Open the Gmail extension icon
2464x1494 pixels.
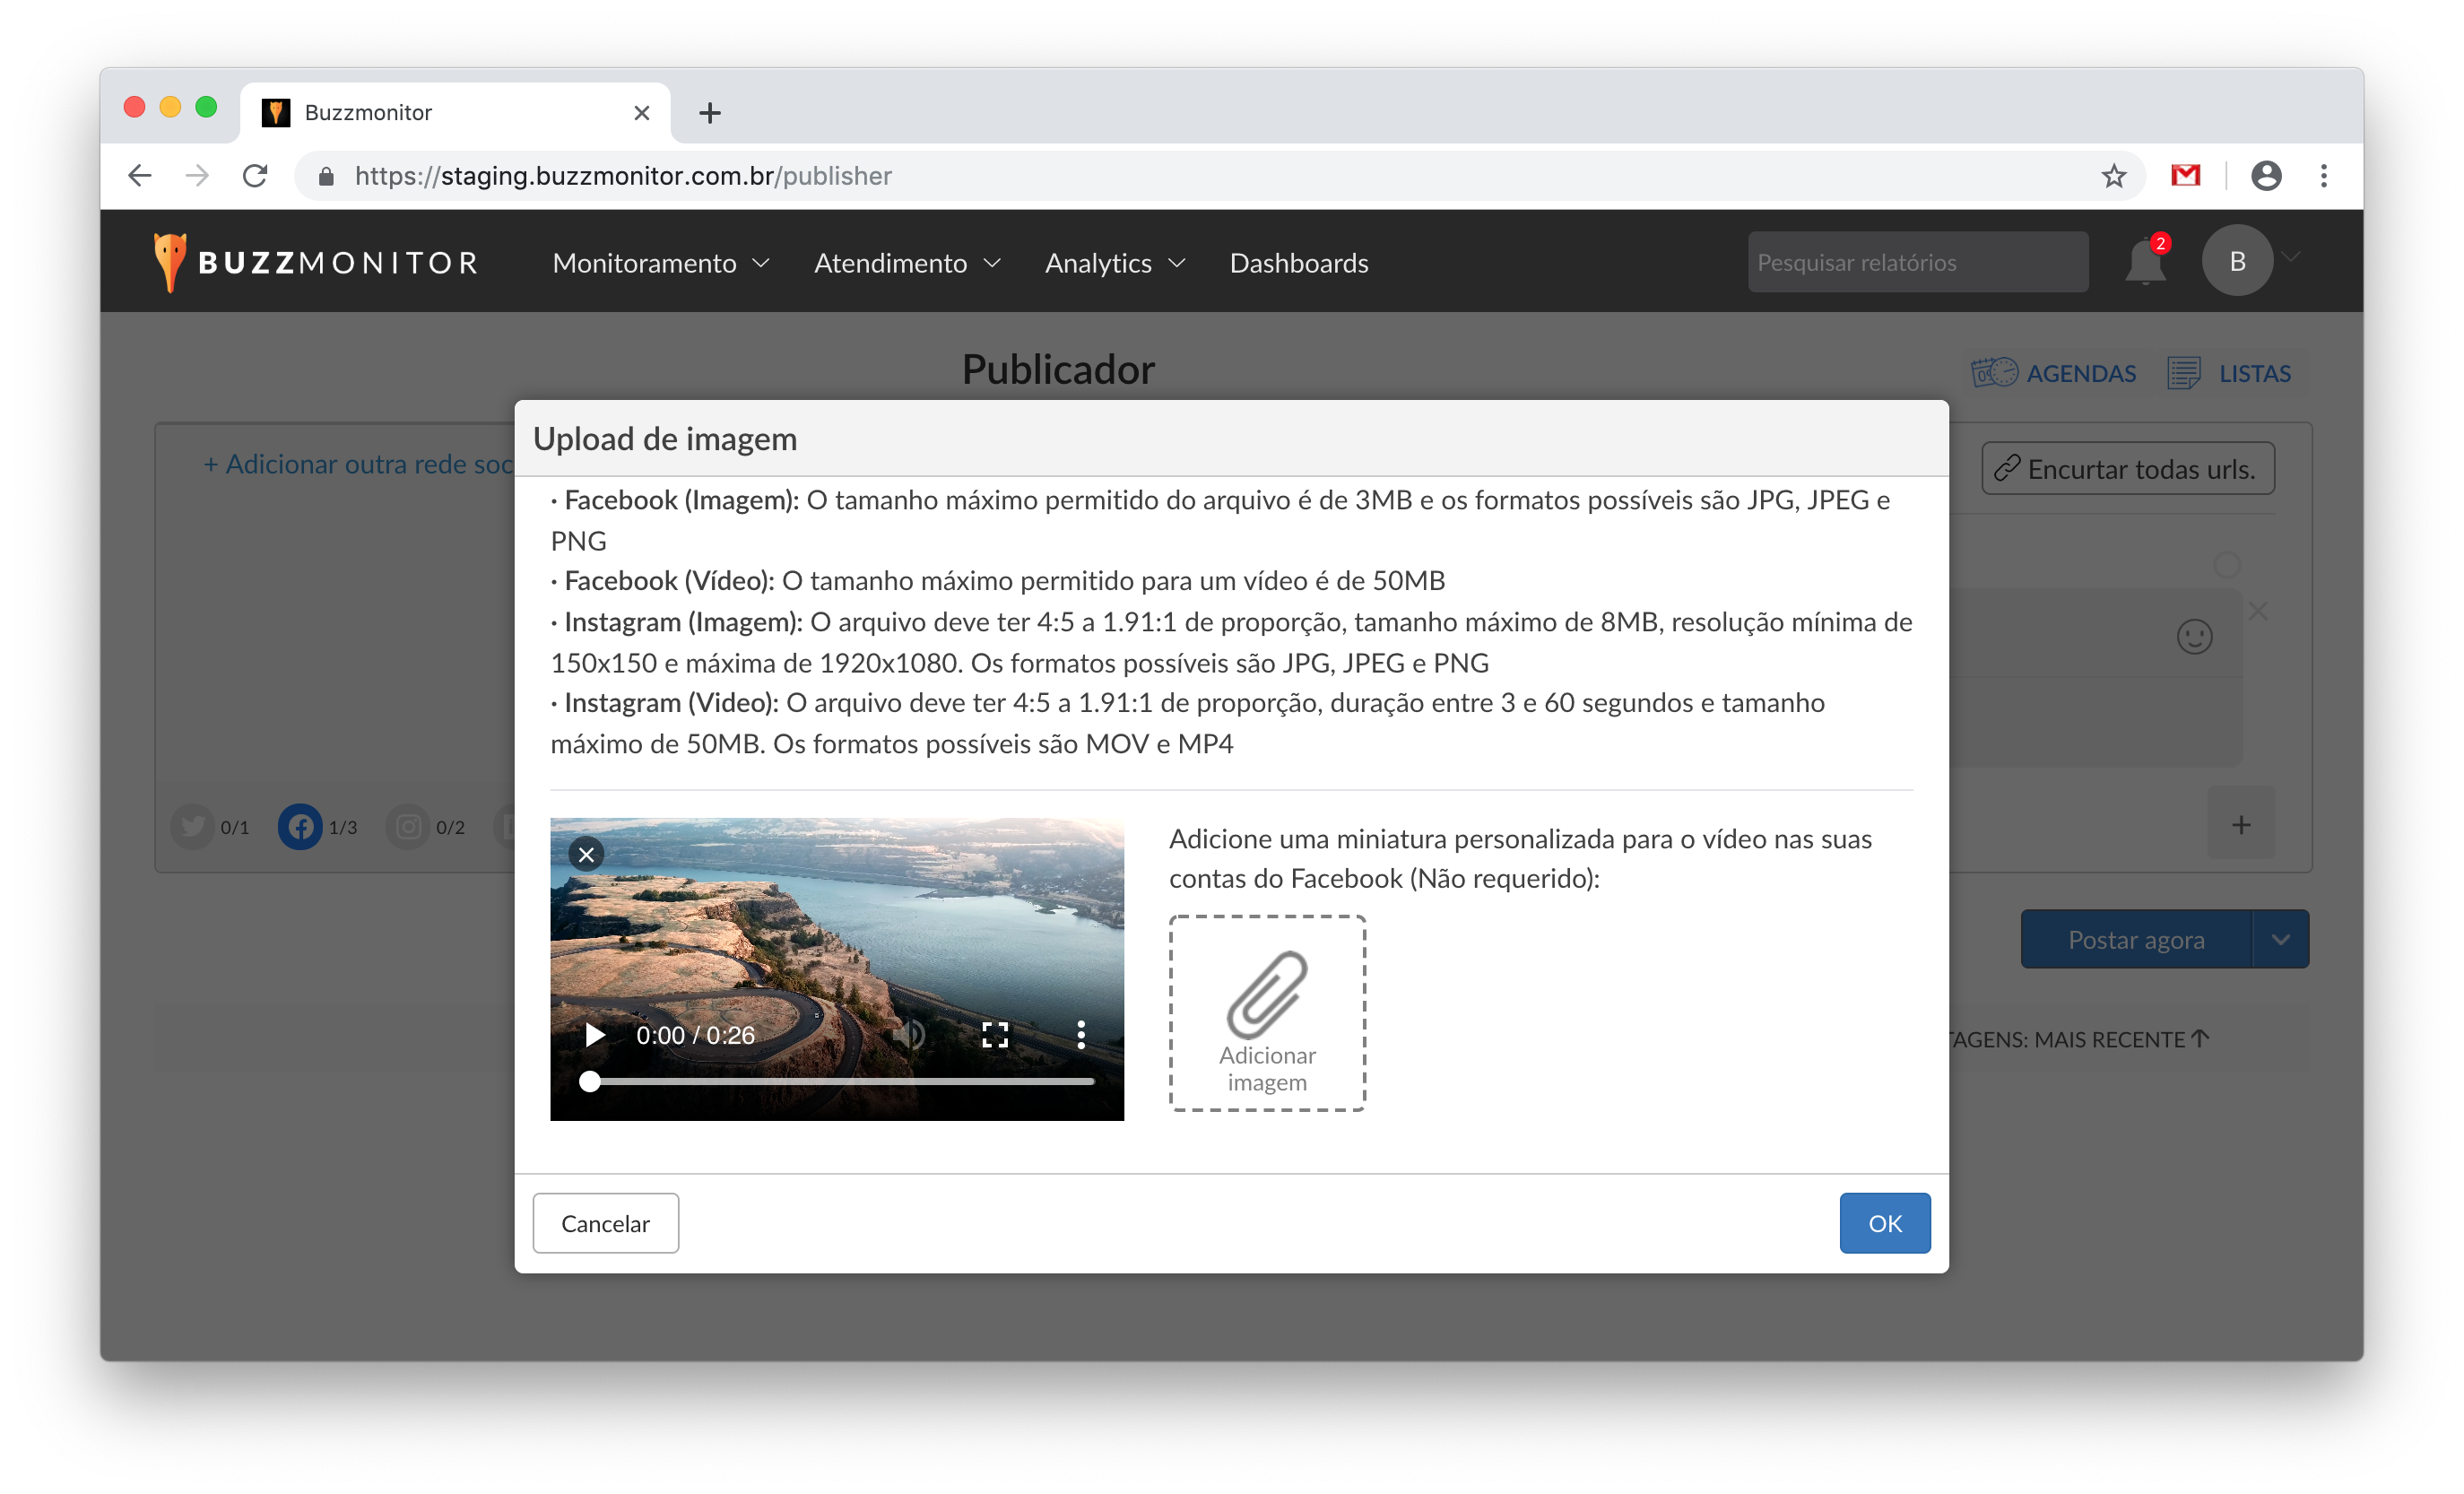(x=2186, y=176)
